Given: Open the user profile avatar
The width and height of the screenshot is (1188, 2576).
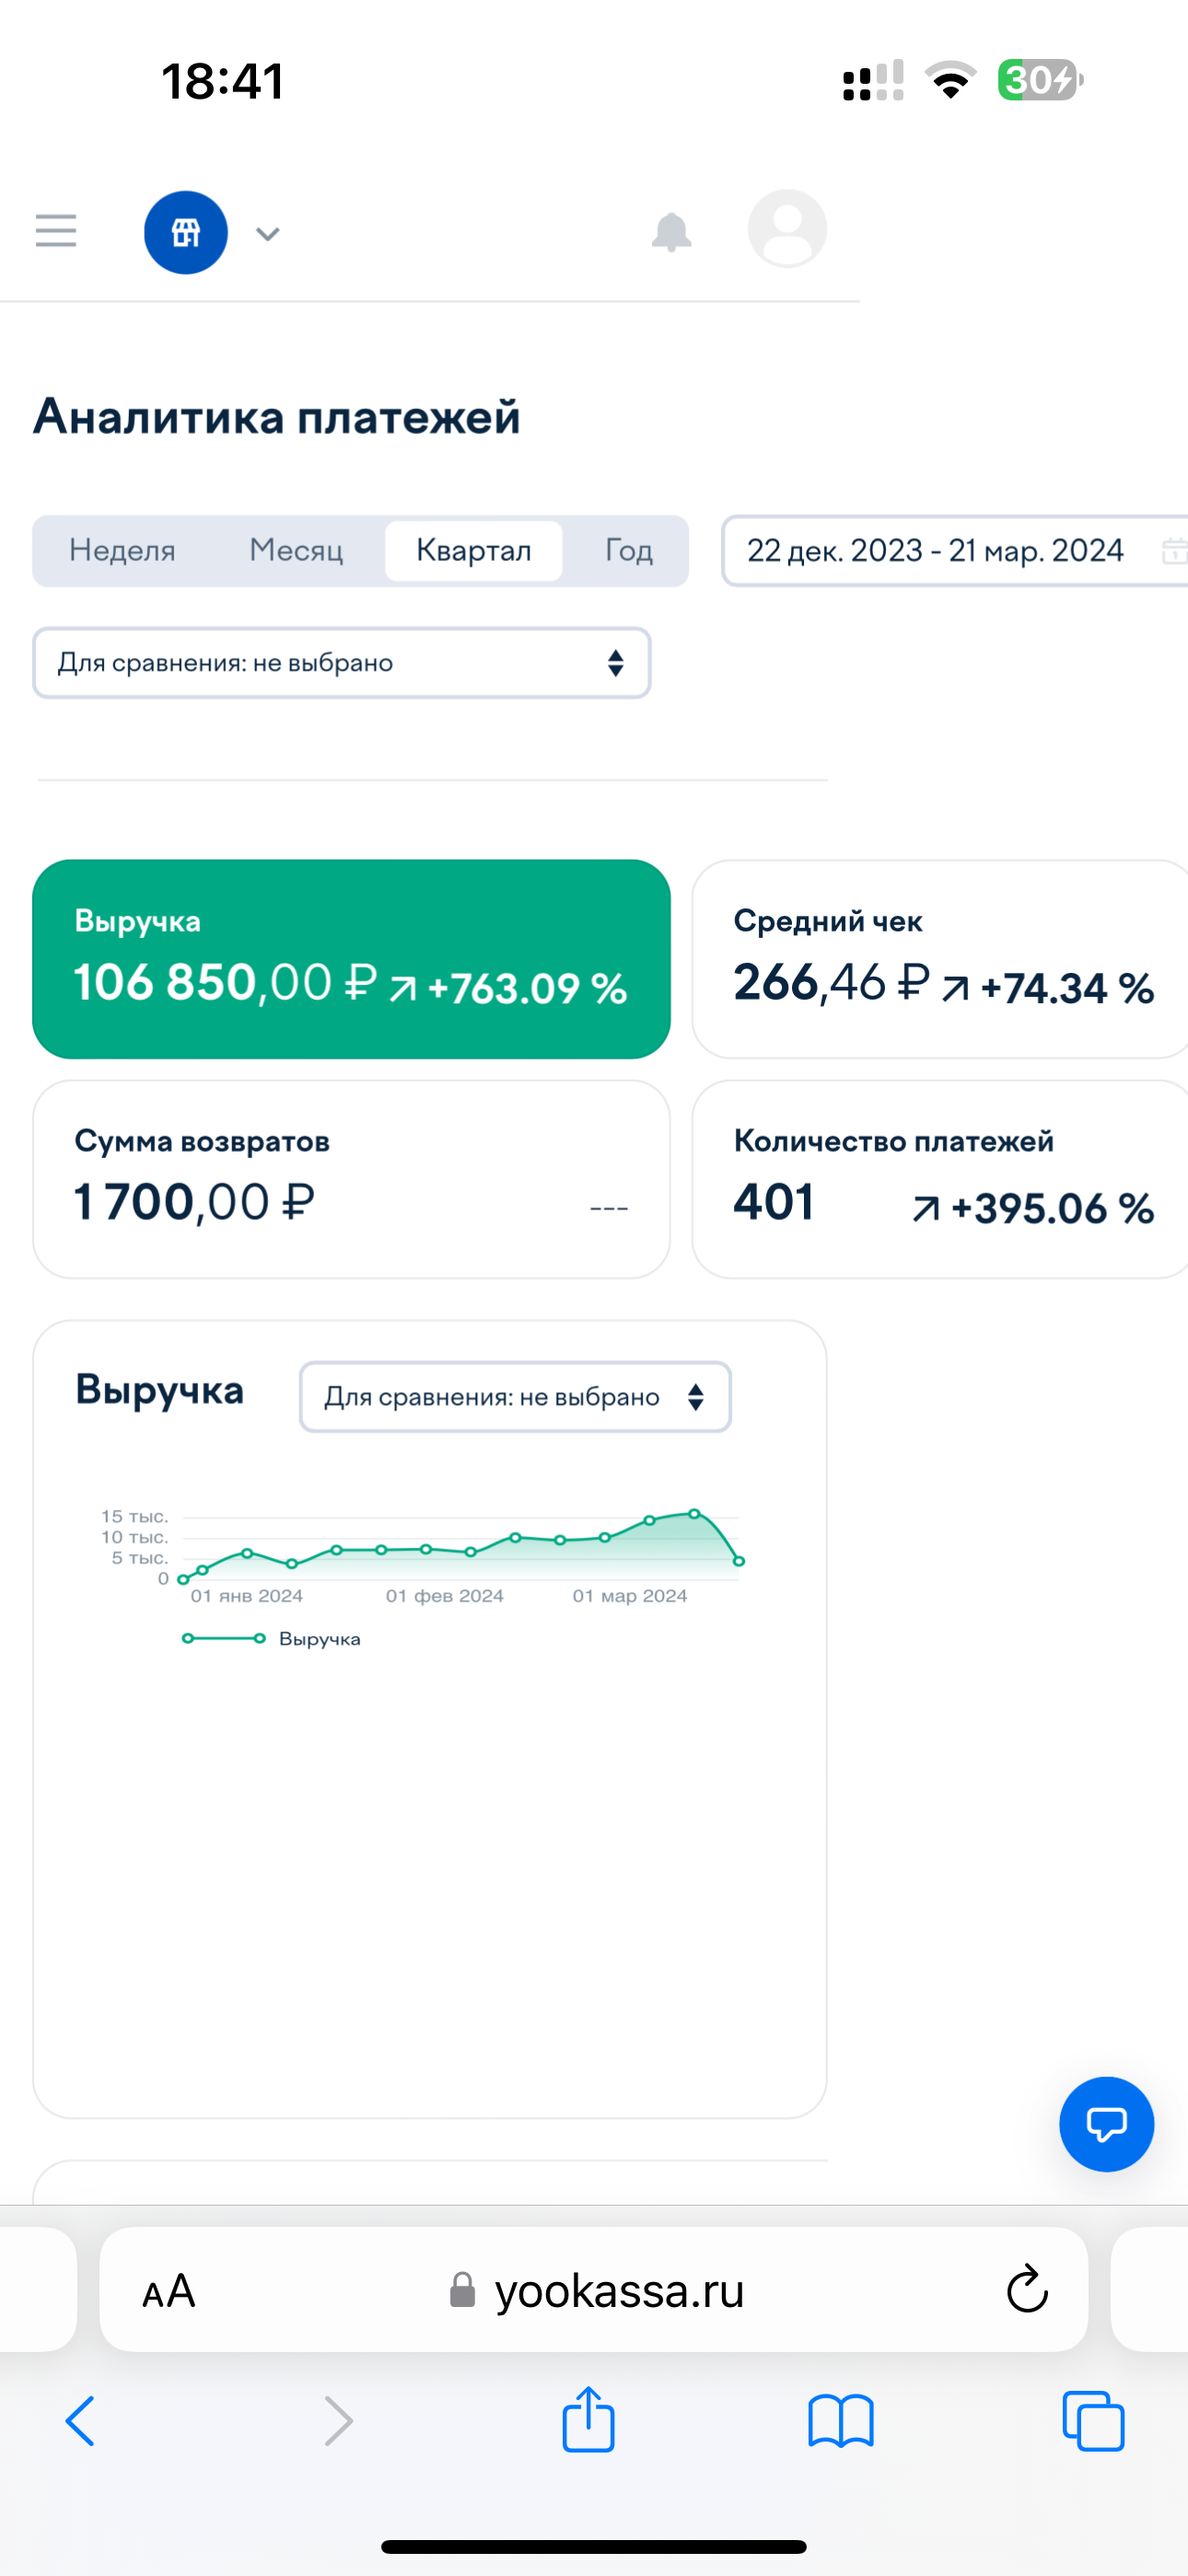Looking at the screenshot, I should [787, 229].
